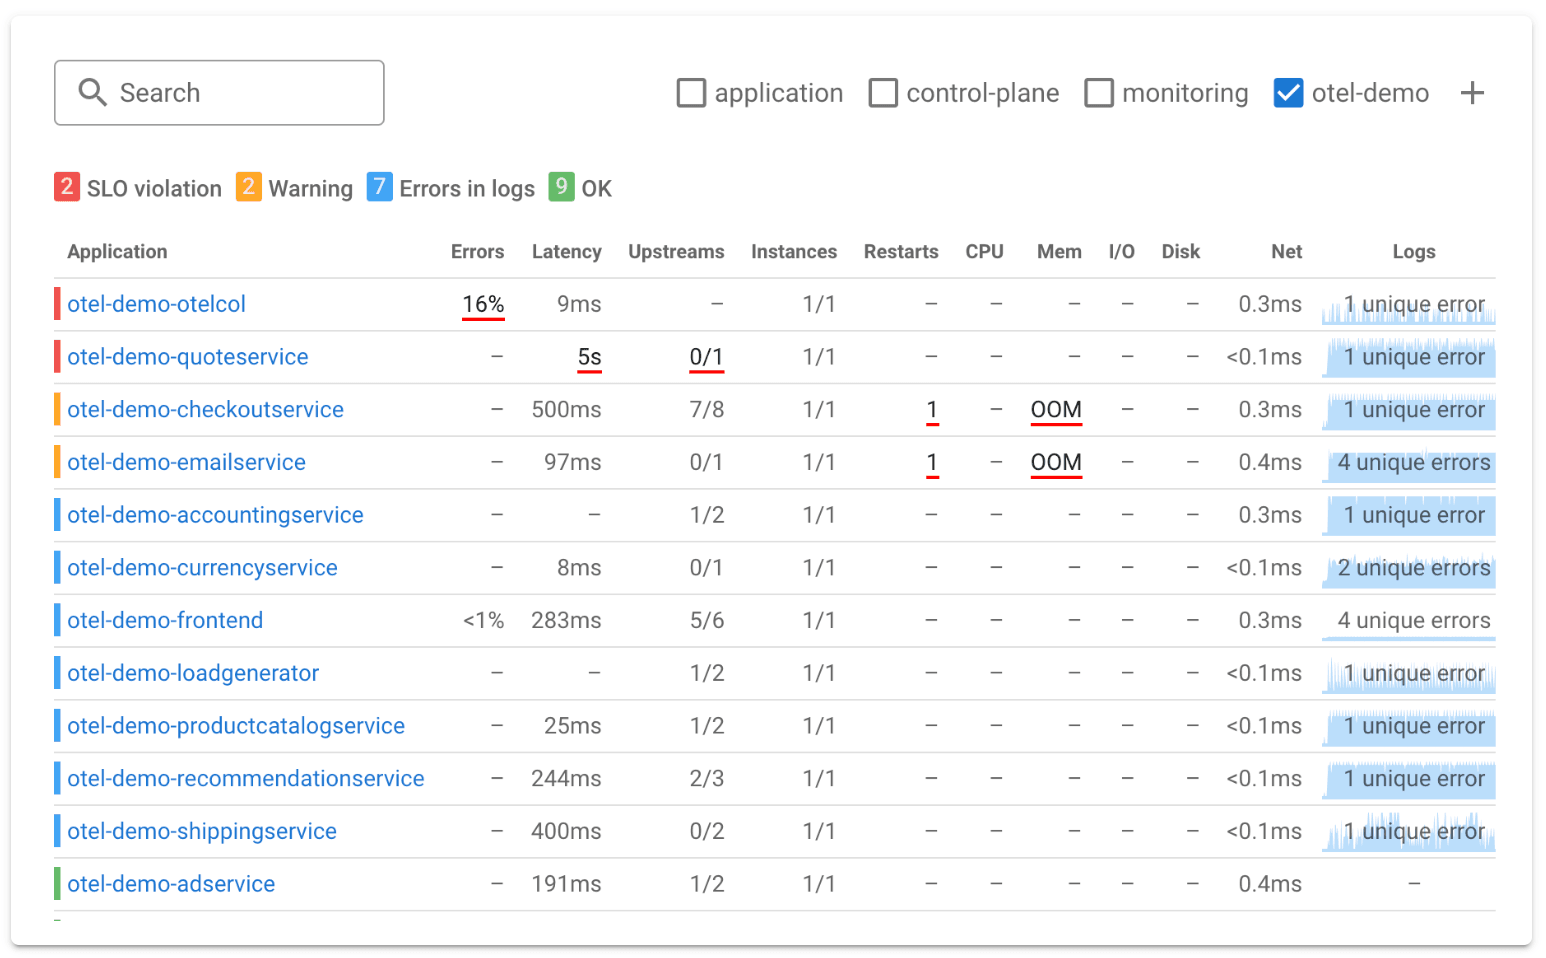The height and width of the screenshot is (958, 1546).
Task: Click the OOM indicator for otel-demo-checkoutservice
Action: pyautogui.click(x=1056, y=410)
